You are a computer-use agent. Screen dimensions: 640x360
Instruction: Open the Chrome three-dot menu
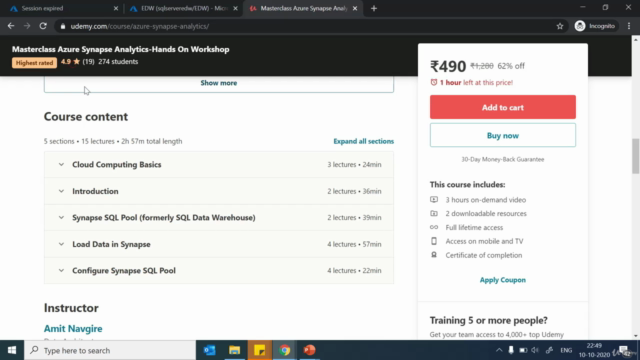pos(629,26)
